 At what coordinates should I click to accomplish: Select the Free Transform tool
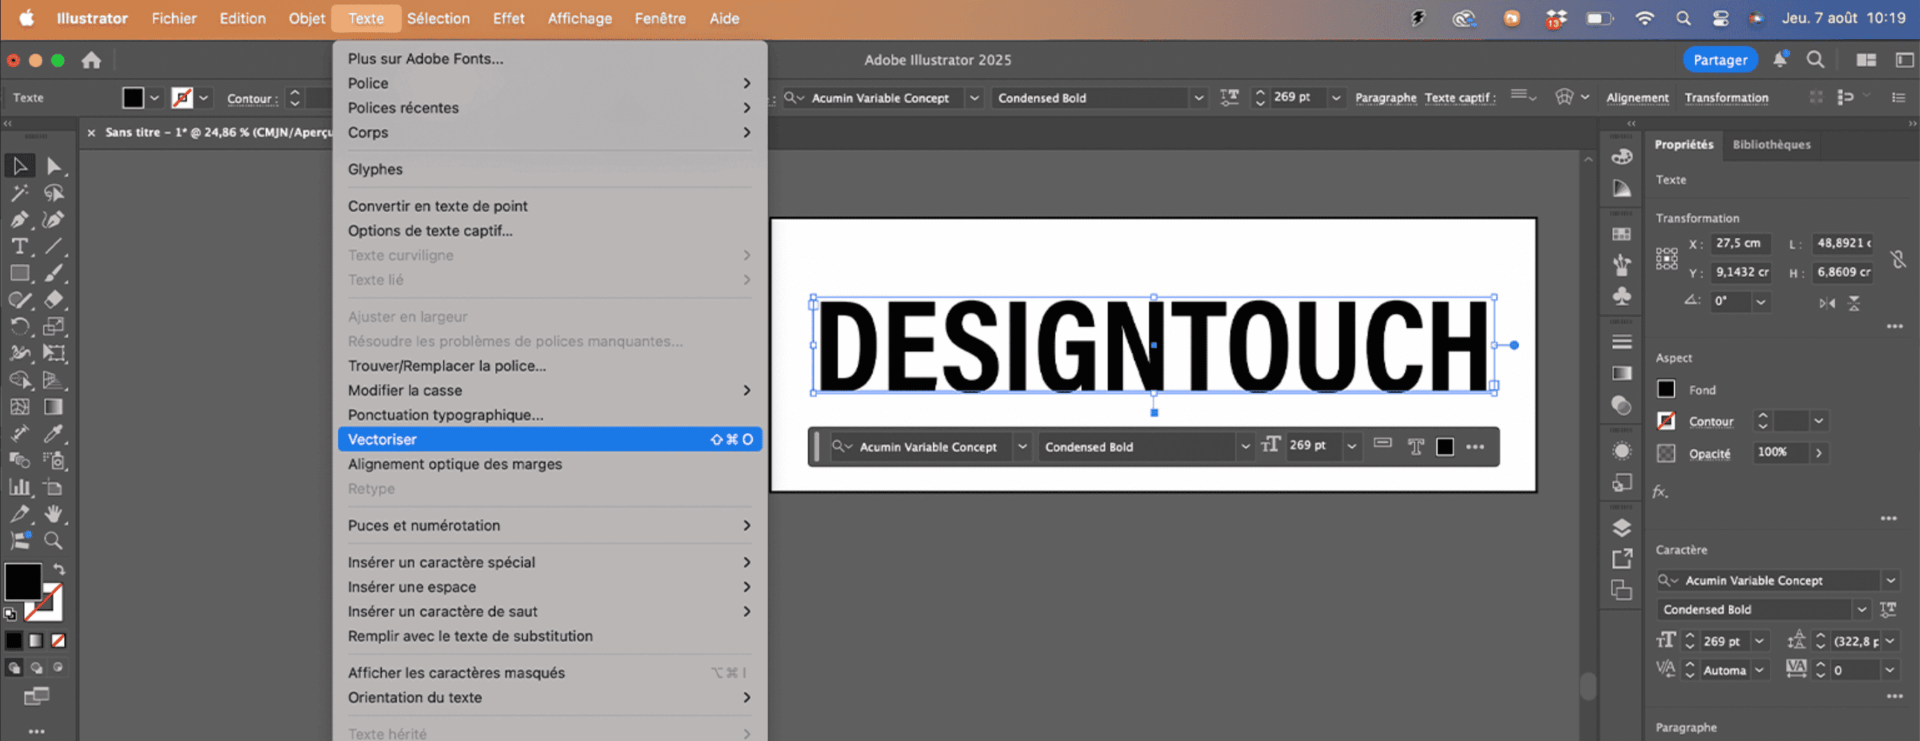pos(54,353)
